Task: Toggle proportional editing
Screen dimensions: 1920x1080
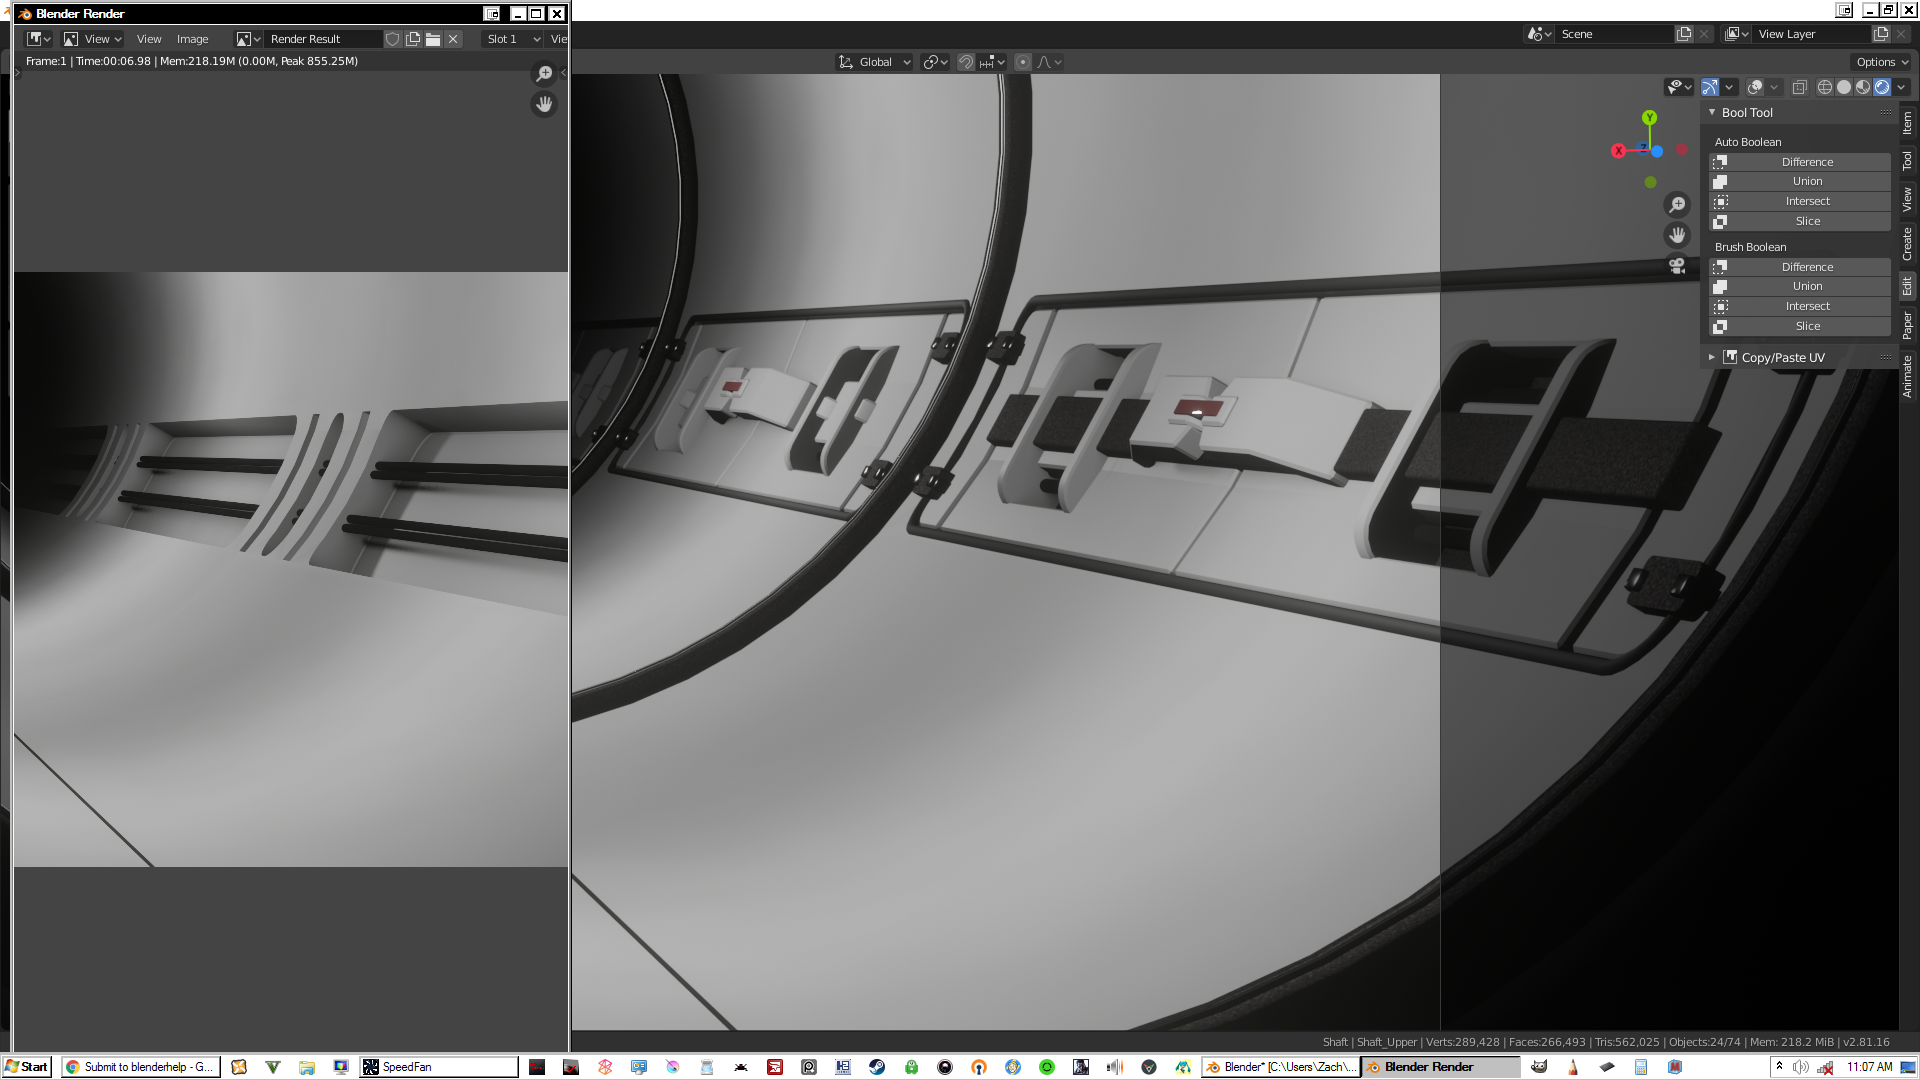Action: (1022, 62)
